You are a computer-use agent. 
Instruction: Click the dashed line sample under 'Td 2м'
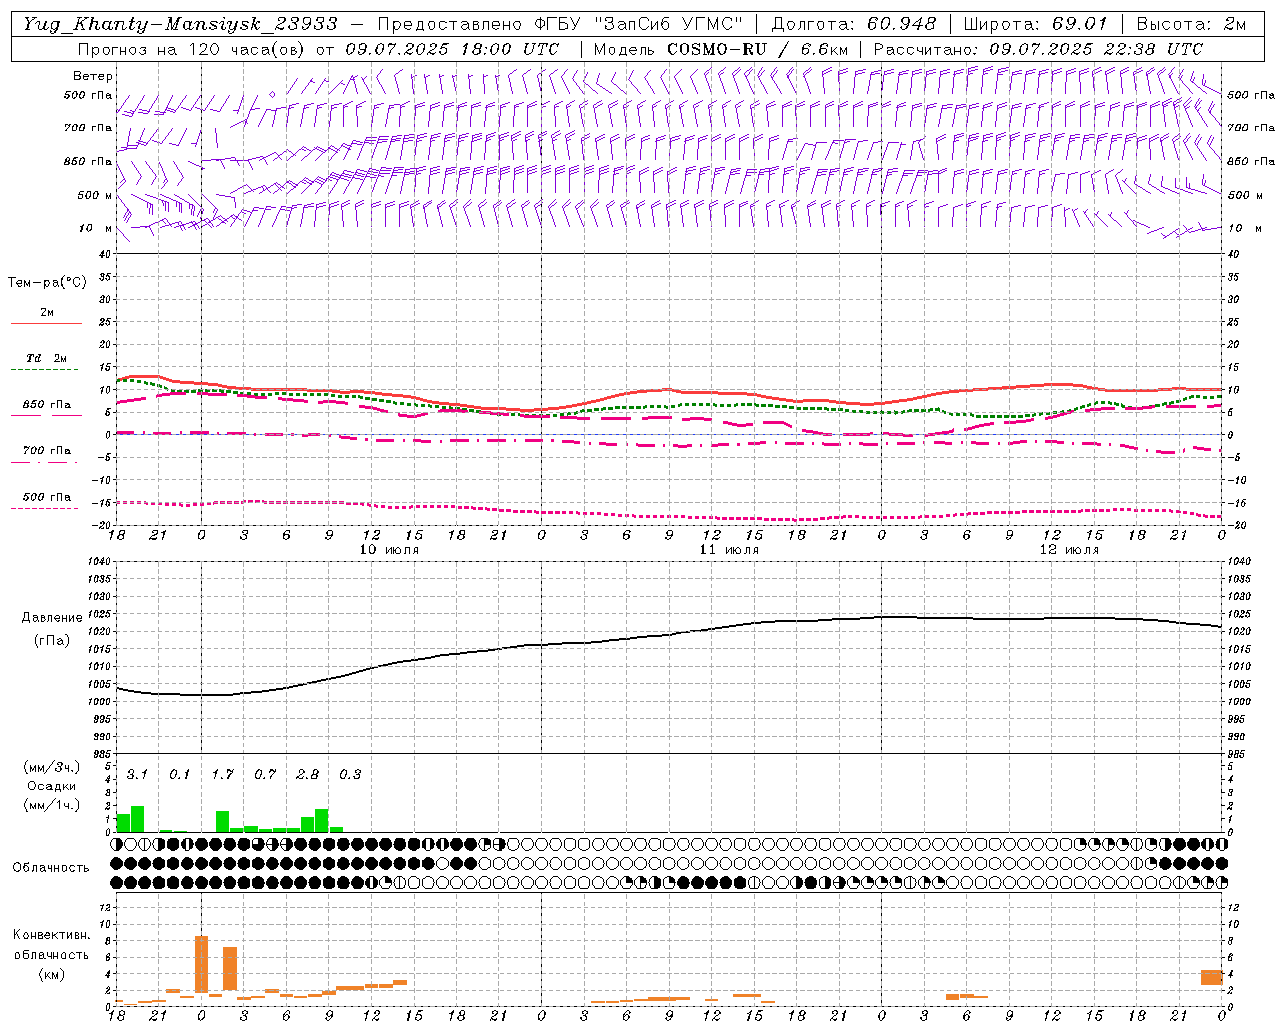click(46, 370)
